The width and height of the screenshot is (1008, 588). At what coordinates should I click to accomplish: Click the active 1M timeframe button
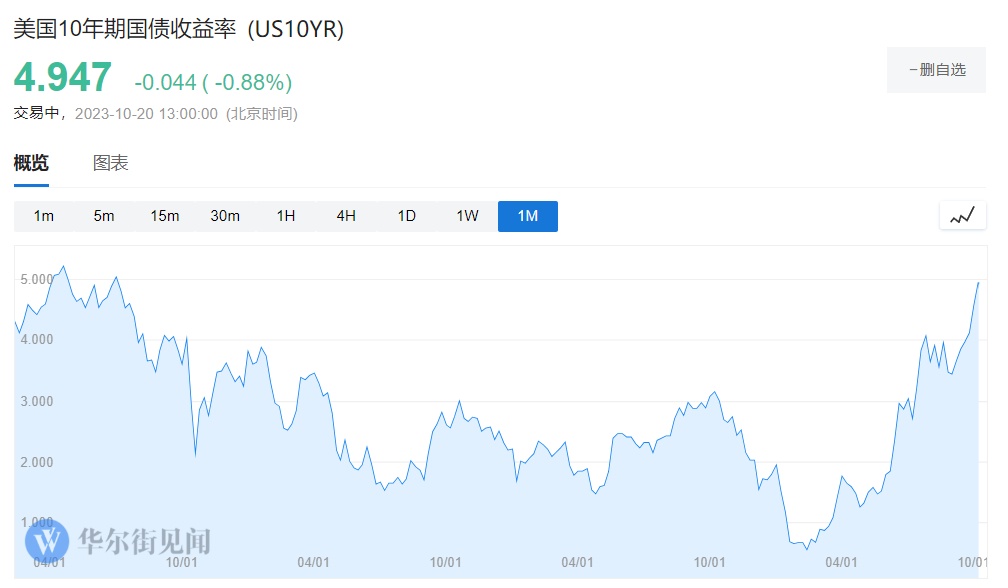pyautogui.click(x=528, y=216)
